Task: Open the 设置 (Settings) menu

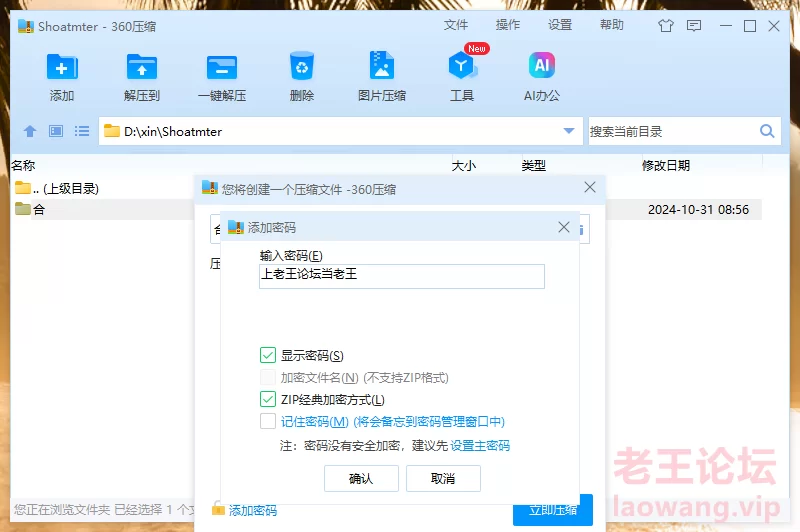Action: 560,25
